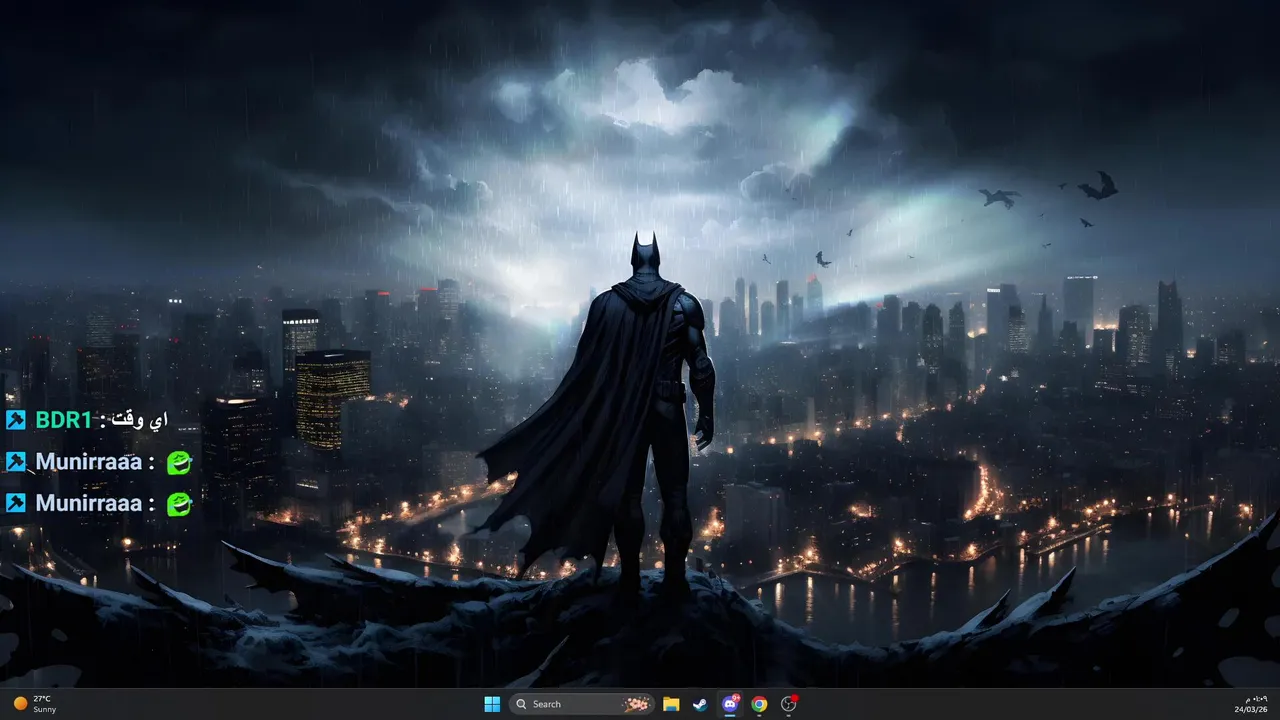
Task: Click the cherry blossom search highlight icon
Action: [x=636, y=704]
